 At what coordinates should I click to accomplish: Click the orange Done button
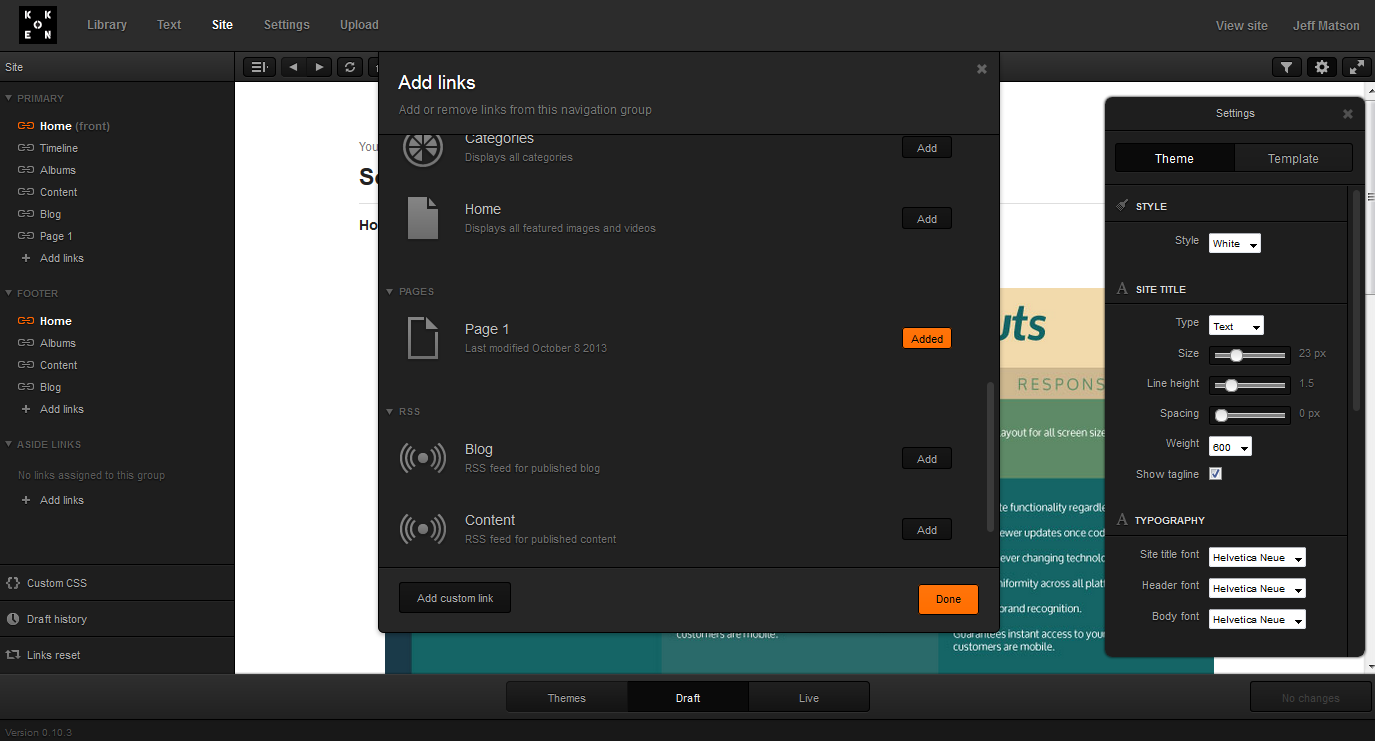pos(948,599)
